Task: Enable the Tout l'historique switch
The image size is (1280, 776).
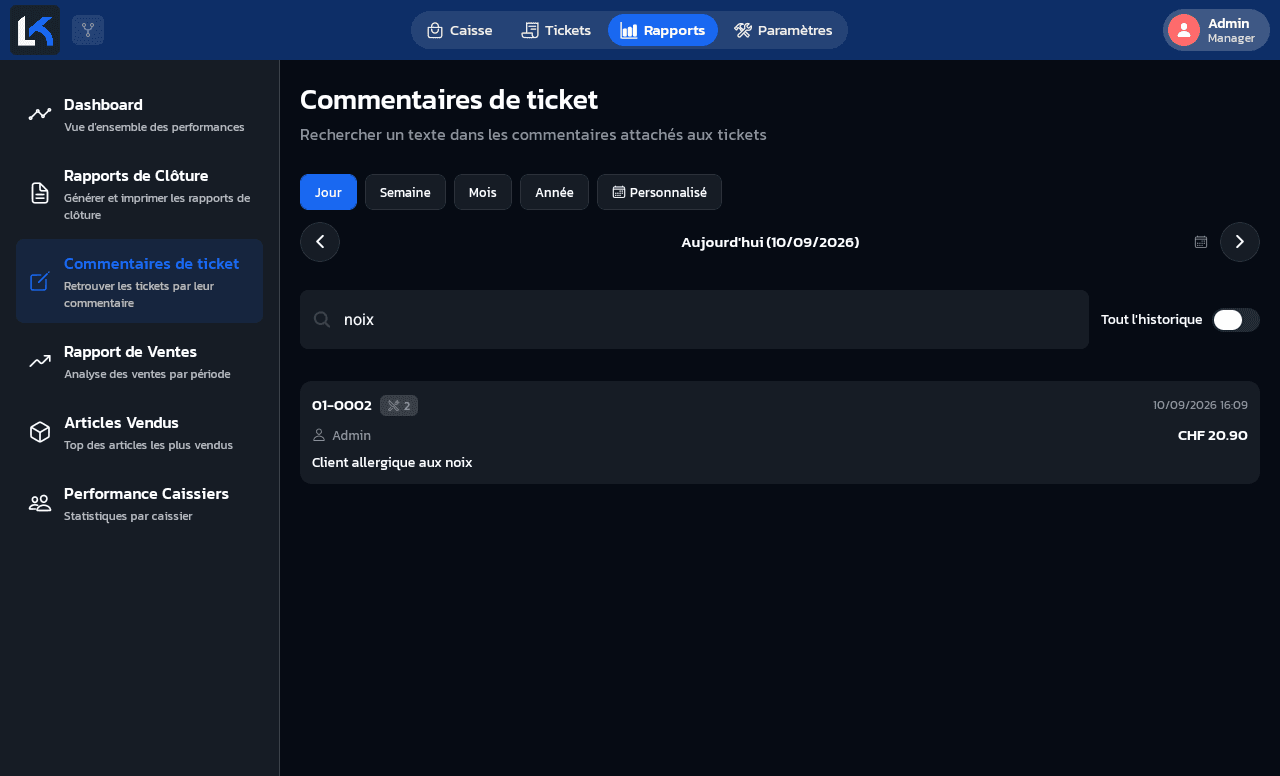Action: [x=1236, y=320]
